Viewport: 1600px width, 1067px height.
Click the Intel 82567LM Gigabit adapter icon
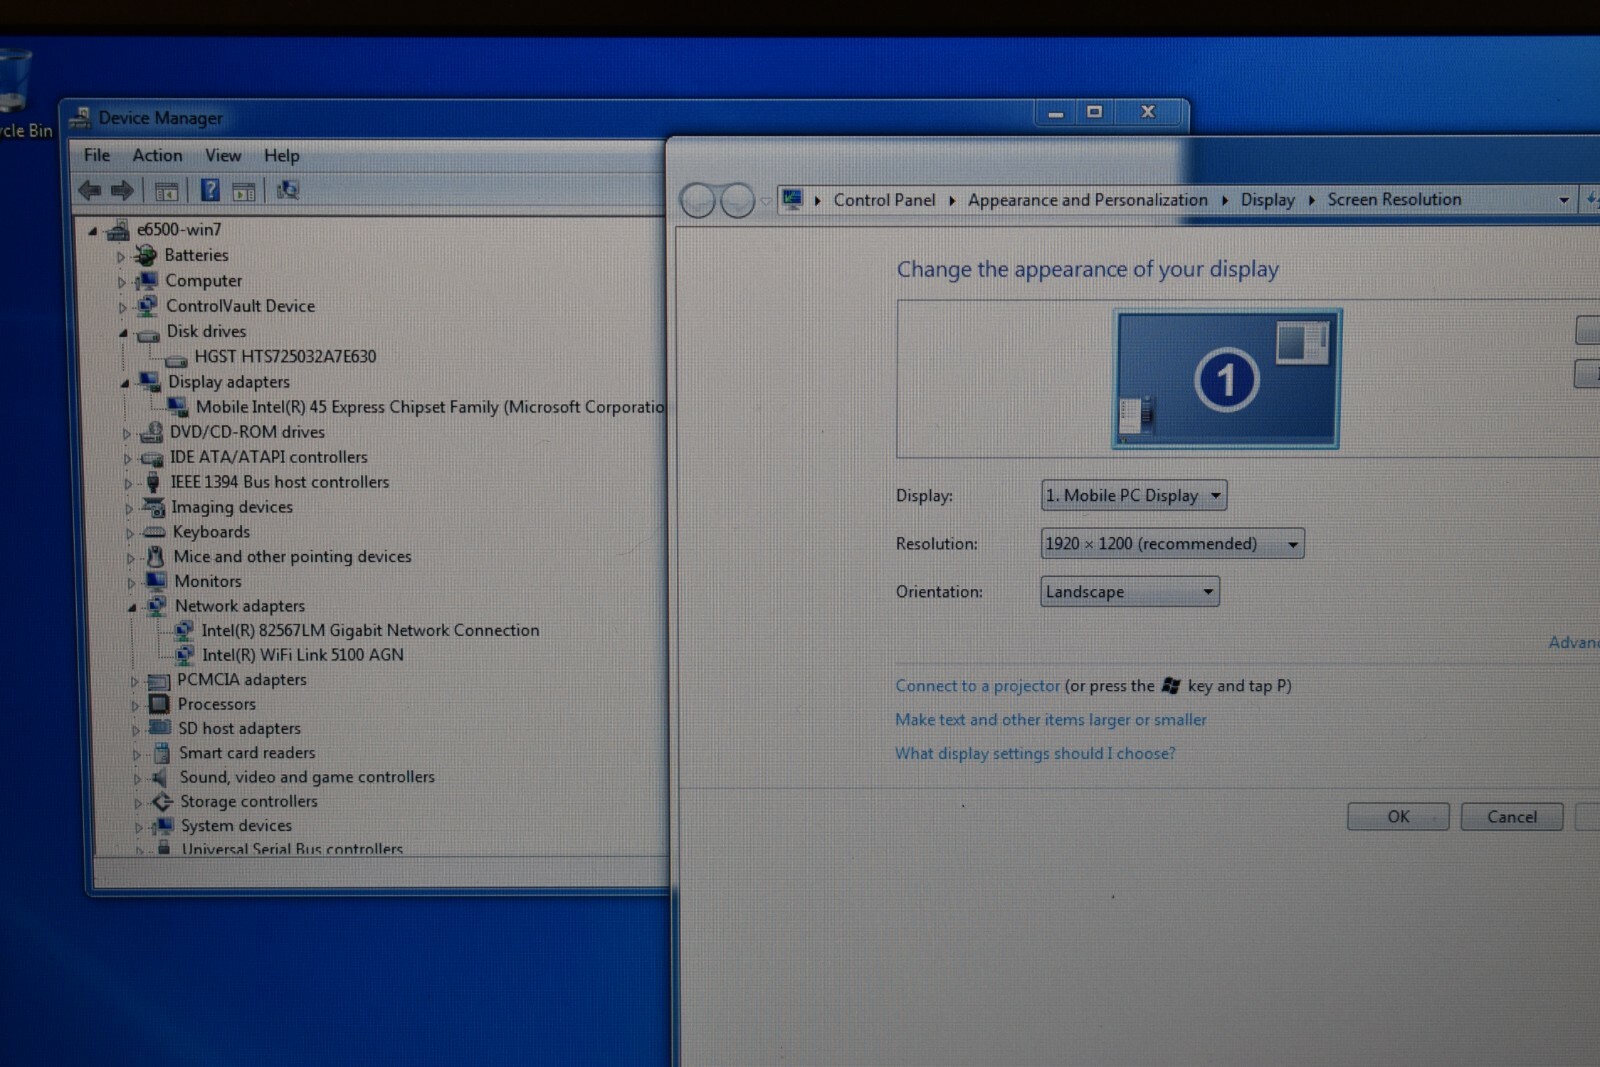[184, 630]
